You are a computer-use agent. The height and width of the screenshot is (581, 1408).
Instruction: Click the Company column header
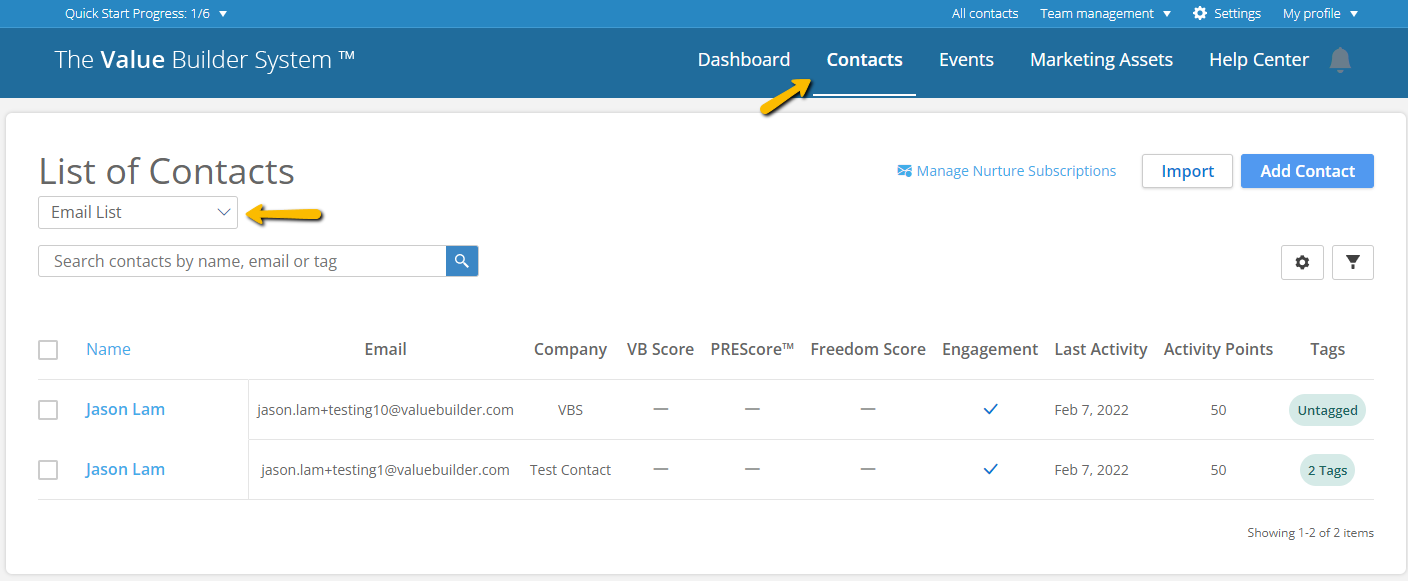570,349
